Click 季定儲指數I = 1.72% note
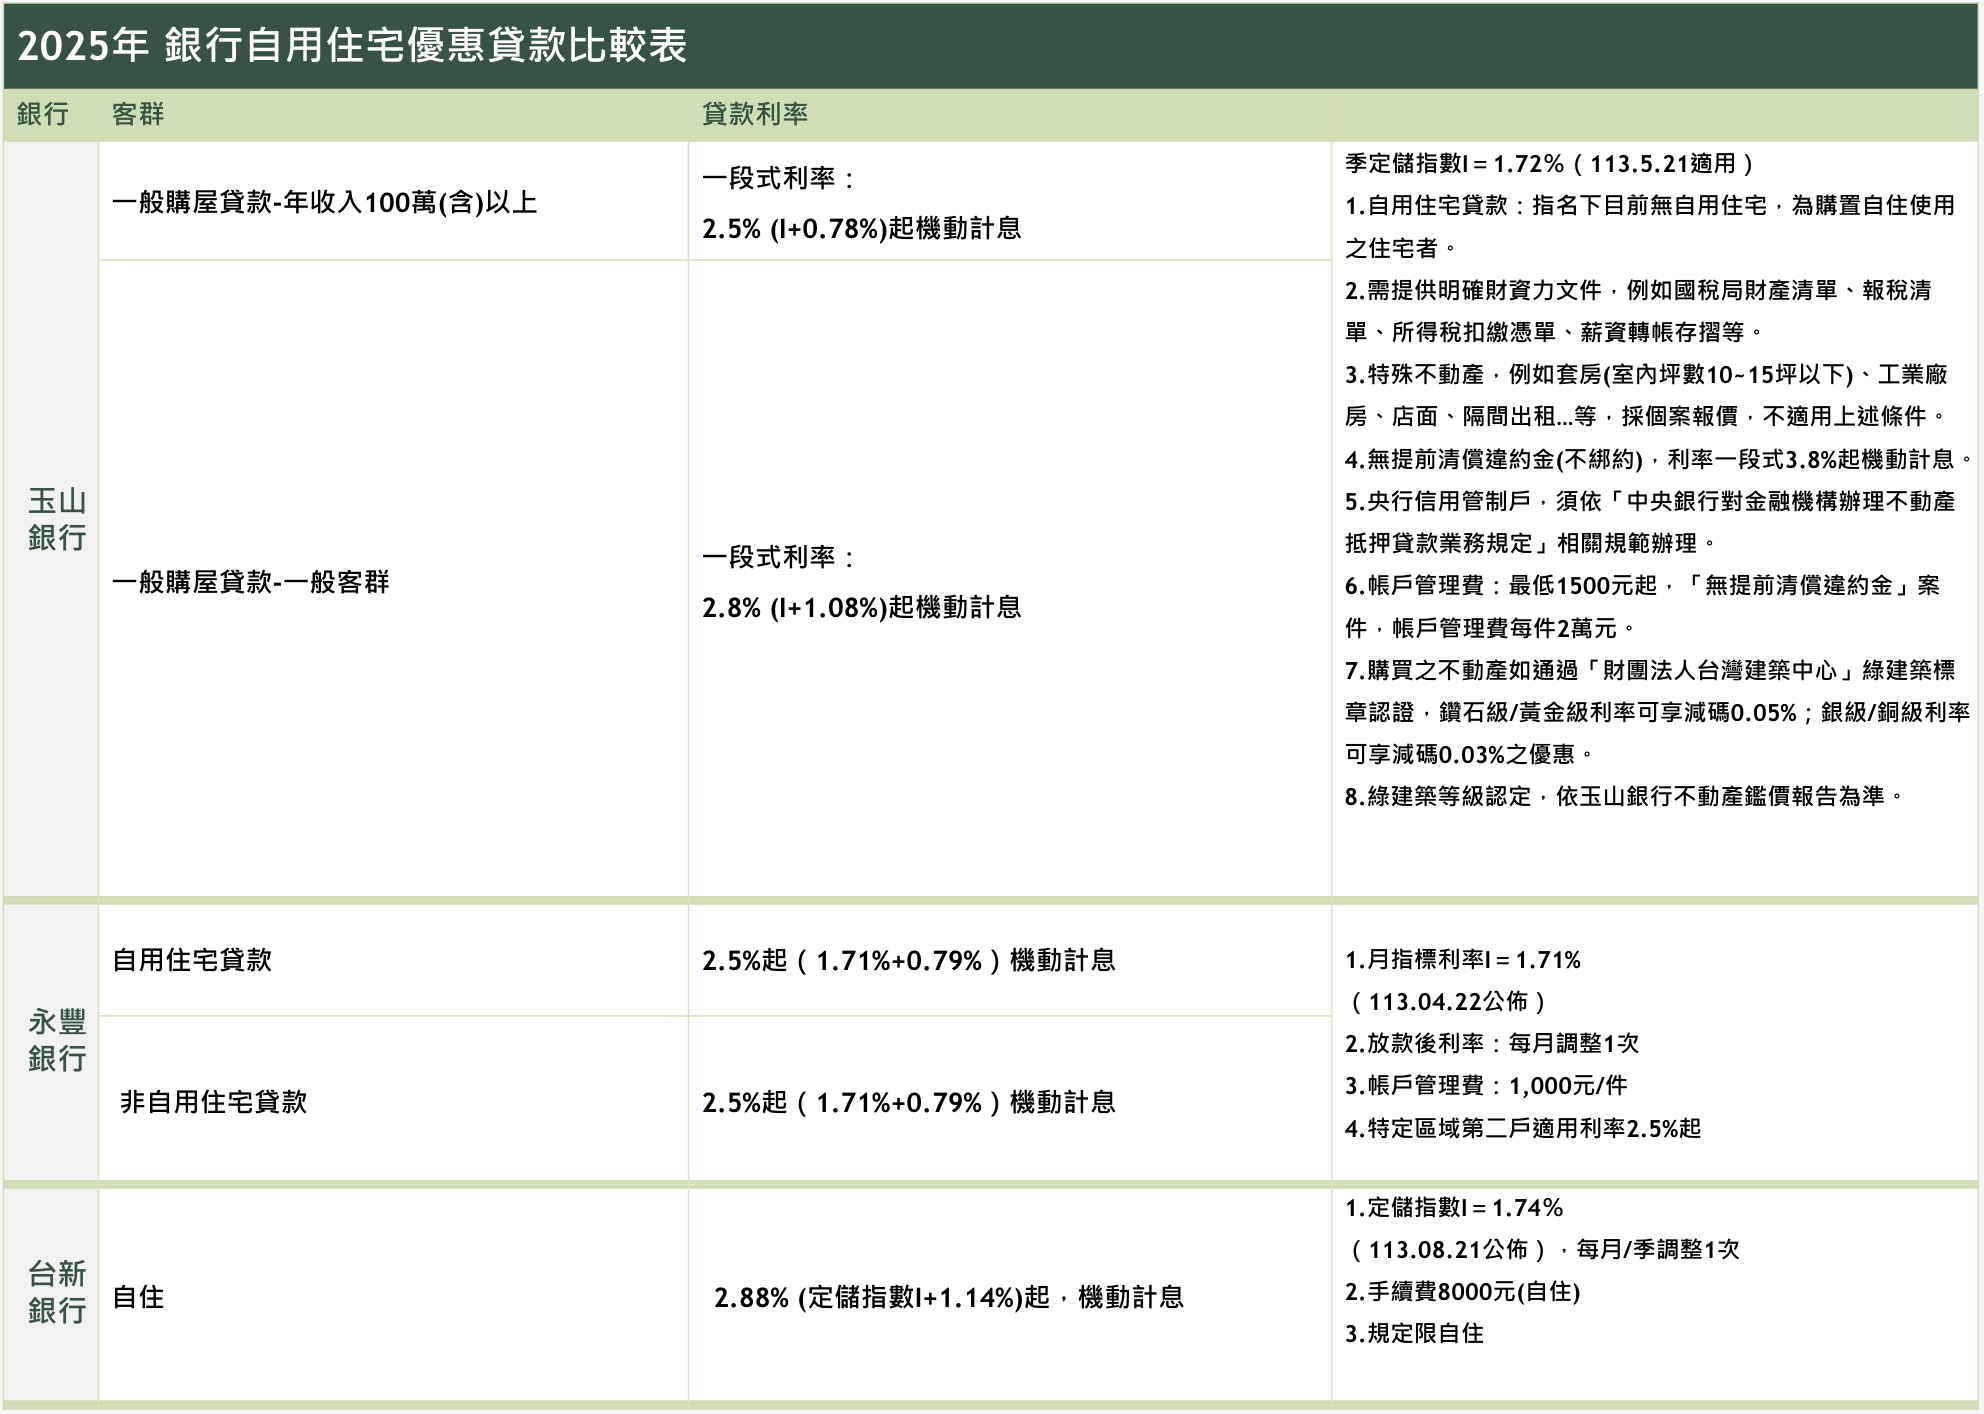 [1550, 163]
